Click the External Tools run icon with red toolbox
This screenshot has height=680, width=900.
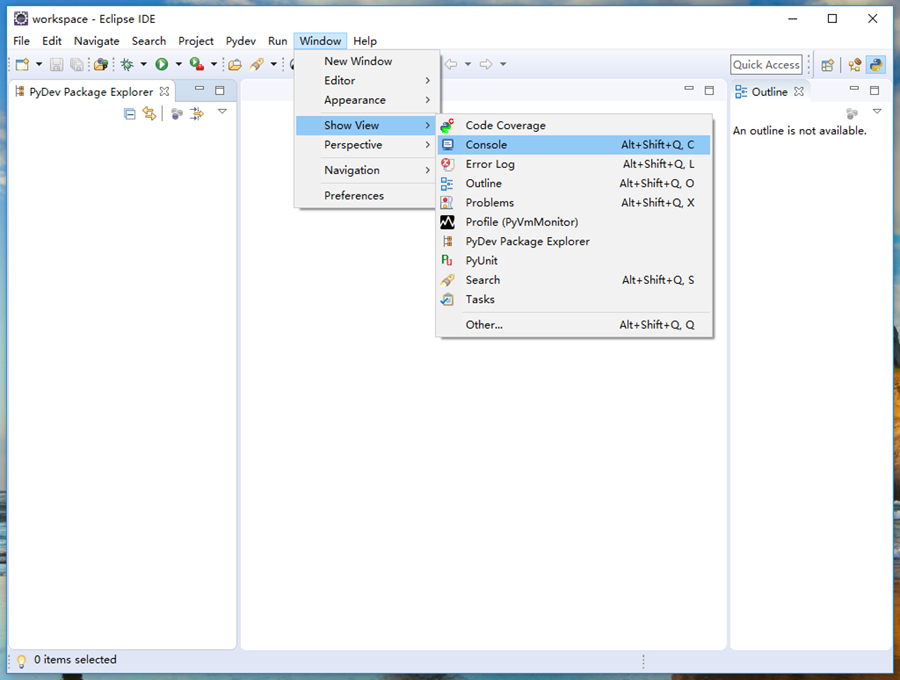197,64
